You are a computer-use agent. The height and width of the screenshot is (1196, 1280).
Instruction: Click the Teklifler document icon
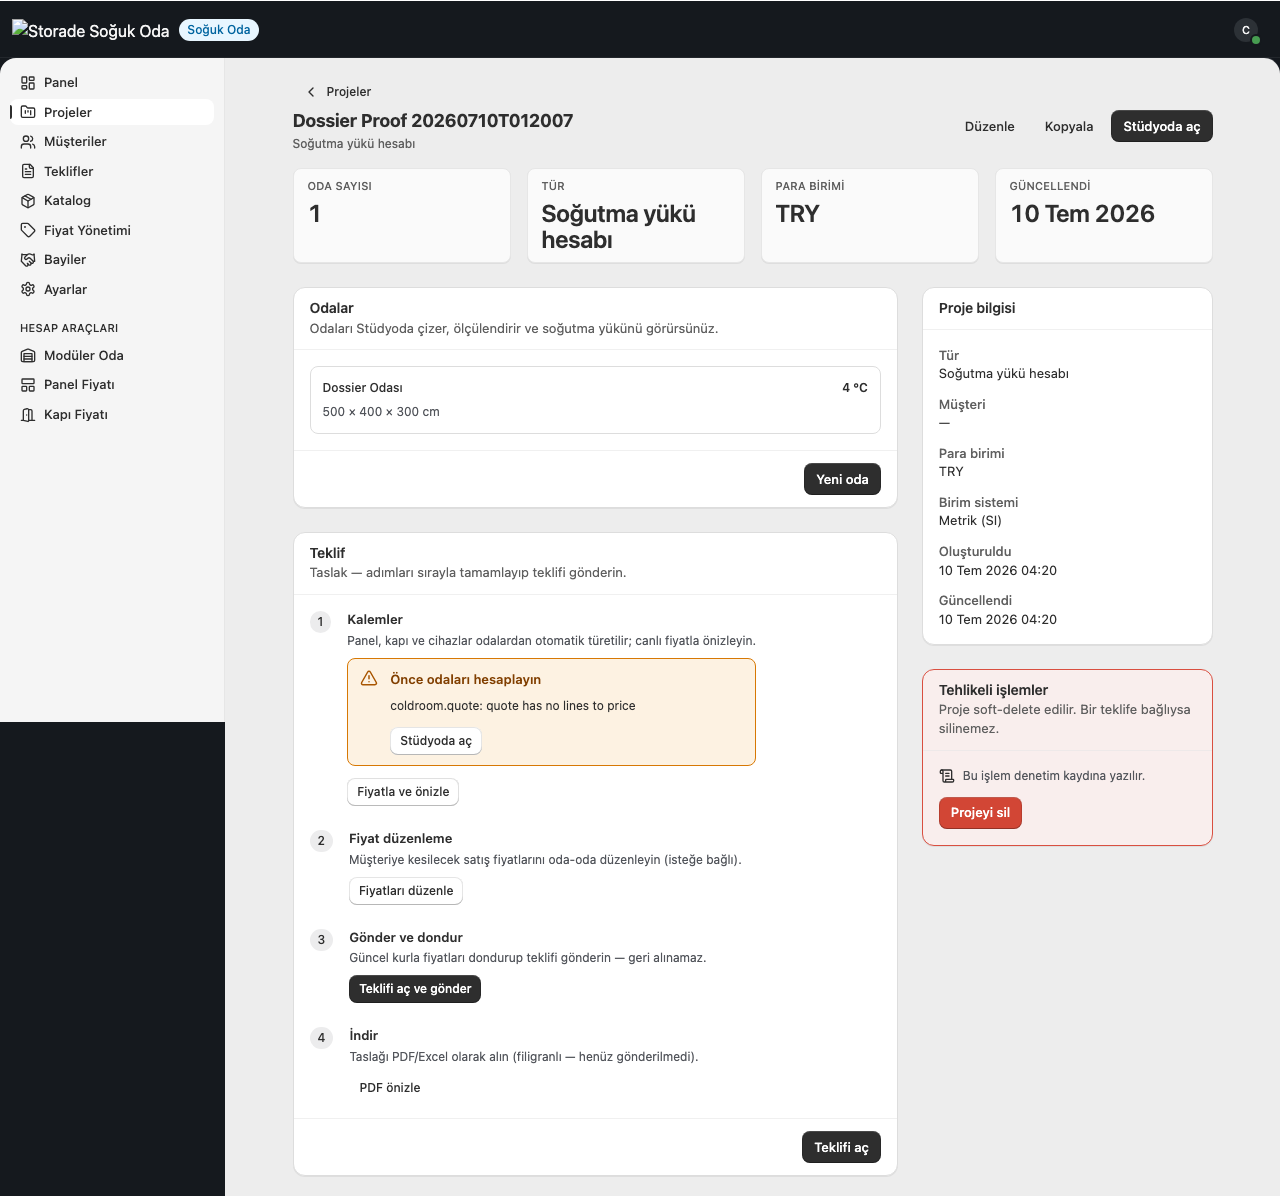[28, 171]
